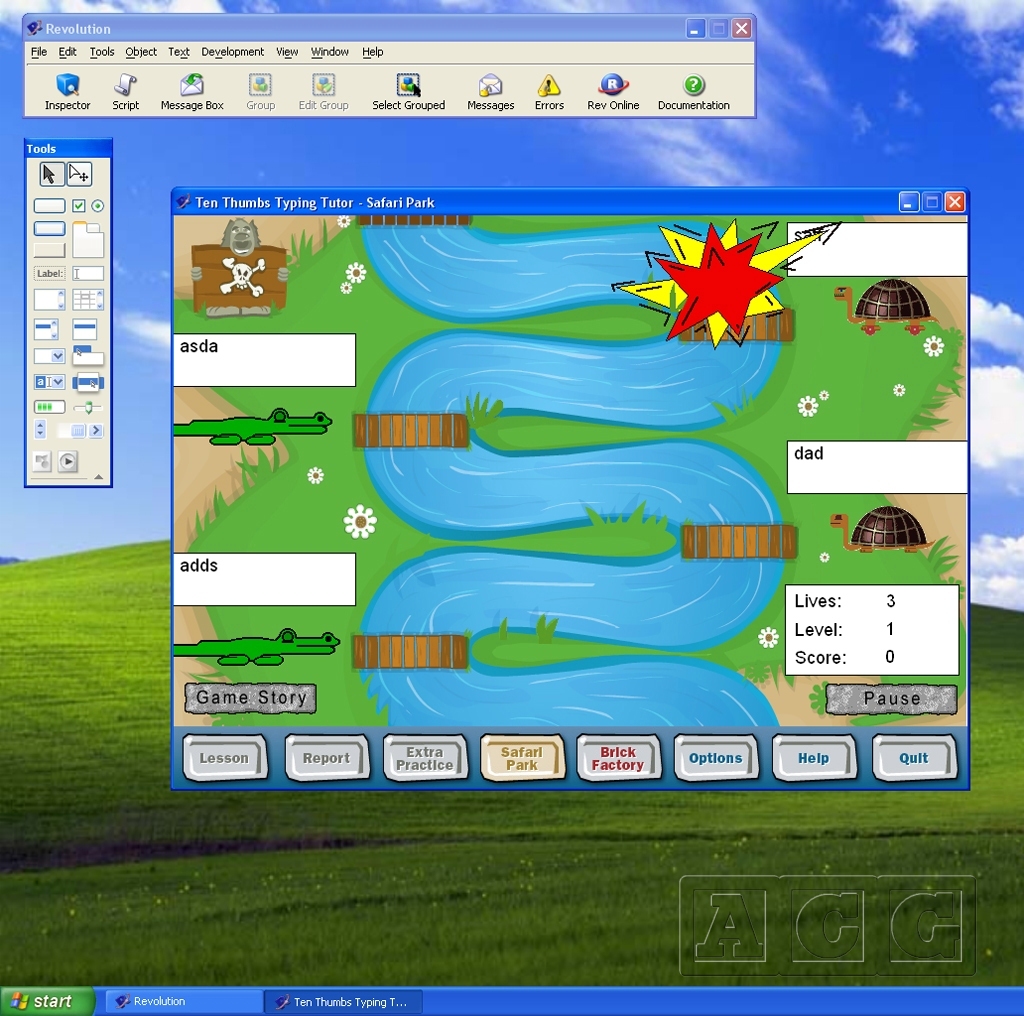
Task: Pick the pulldown menu tool
Action: click(88, 355)
